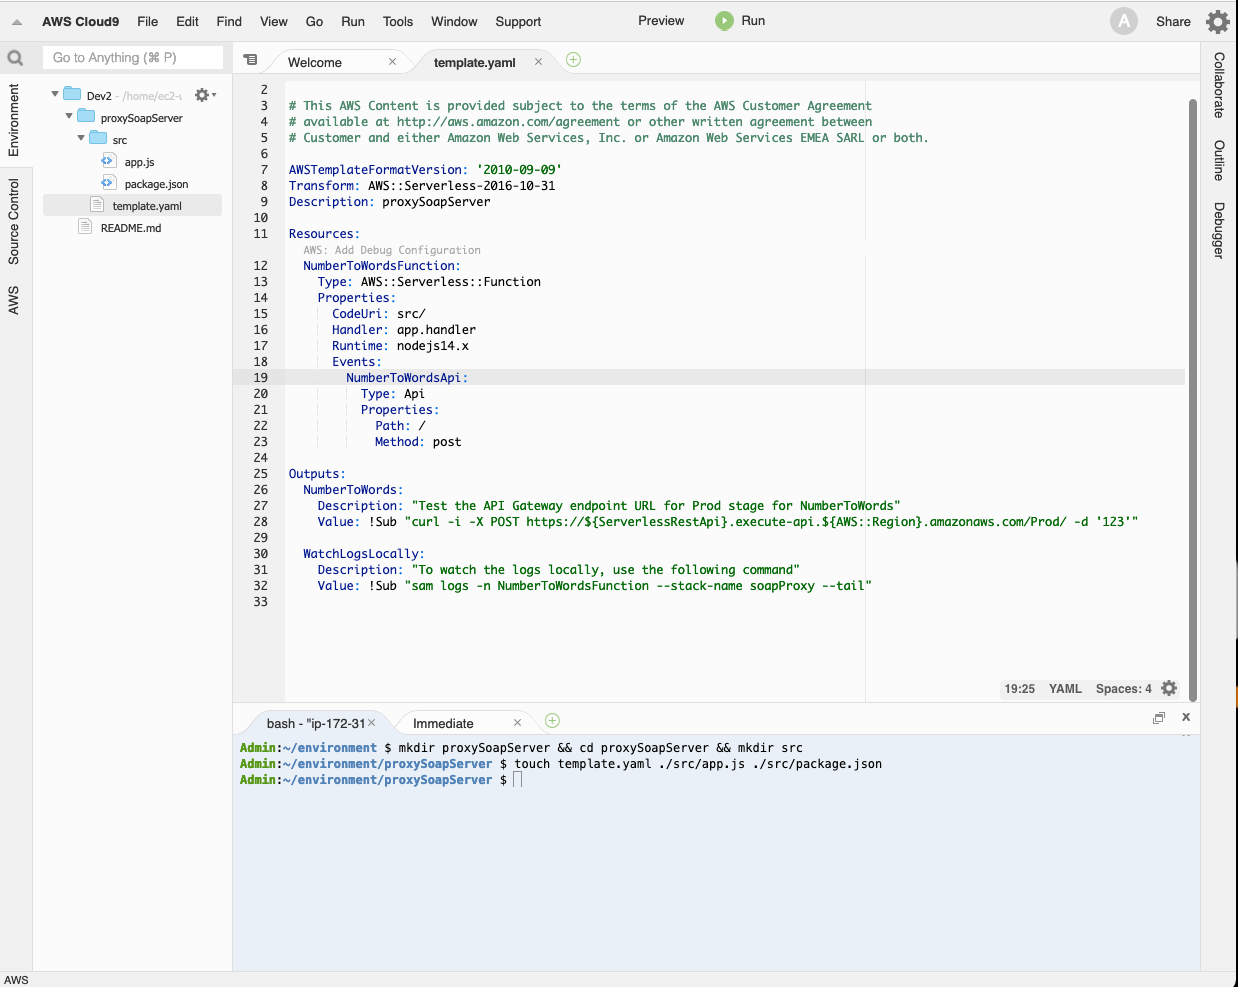Click the green Run play icon

pyautogui.click(x=724, y=21)
